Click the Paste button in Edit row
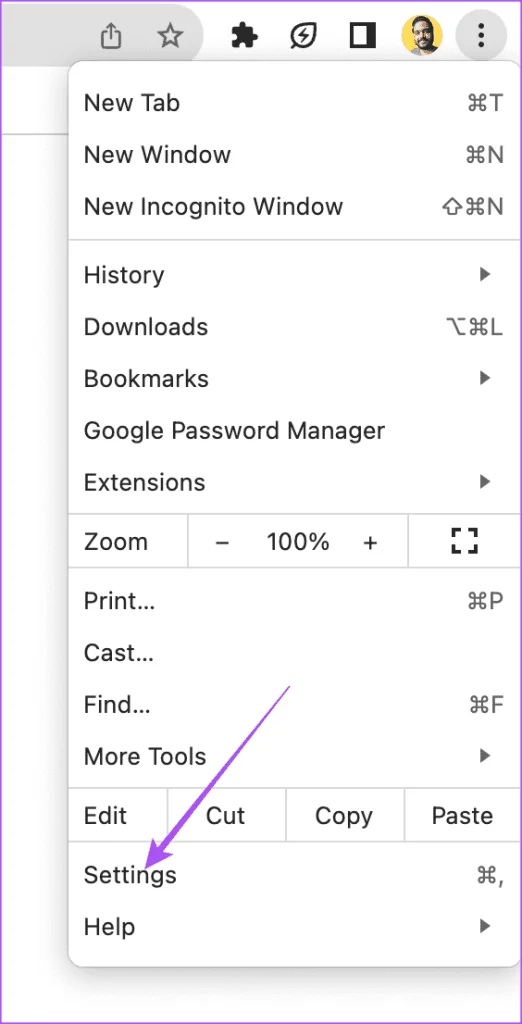 coord(463,815)
